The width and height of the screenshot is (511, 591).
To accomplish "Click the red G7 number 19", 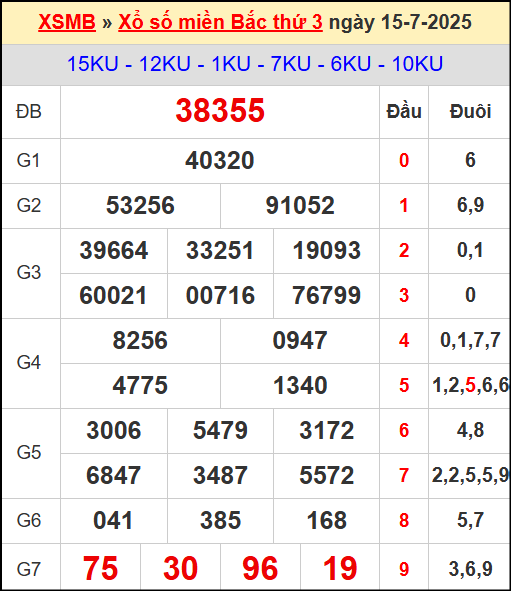I will (340, 568).
